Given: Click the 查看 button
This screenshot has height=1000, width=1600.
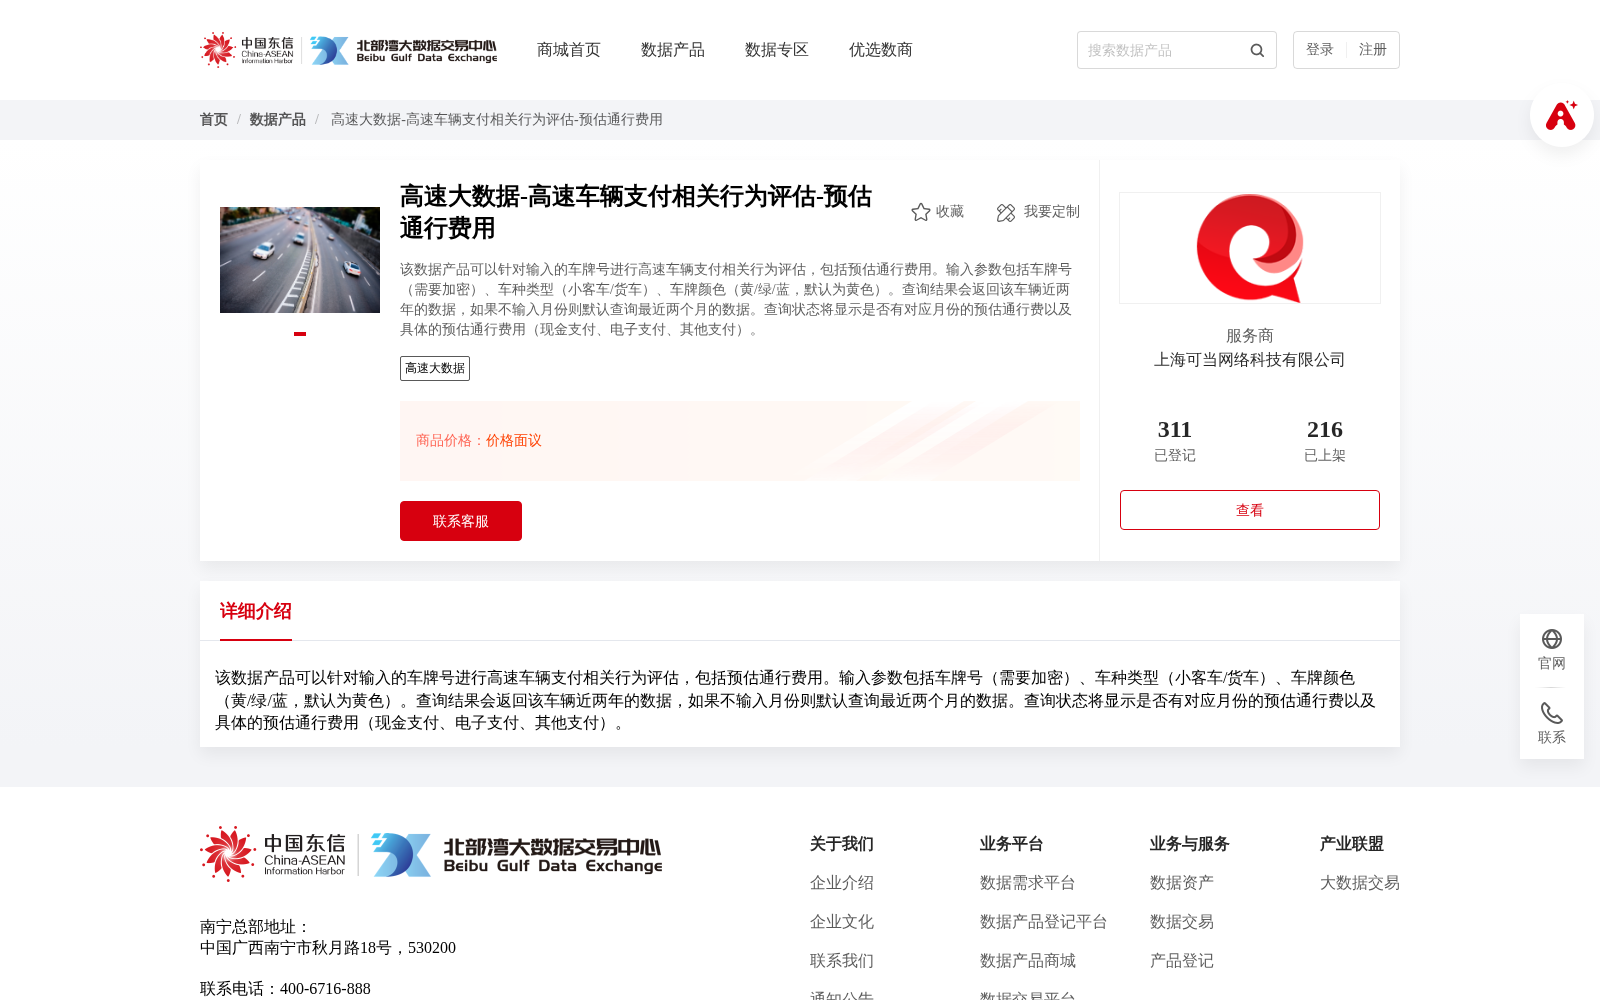Looking at the screenshot, I should 1250,510.
